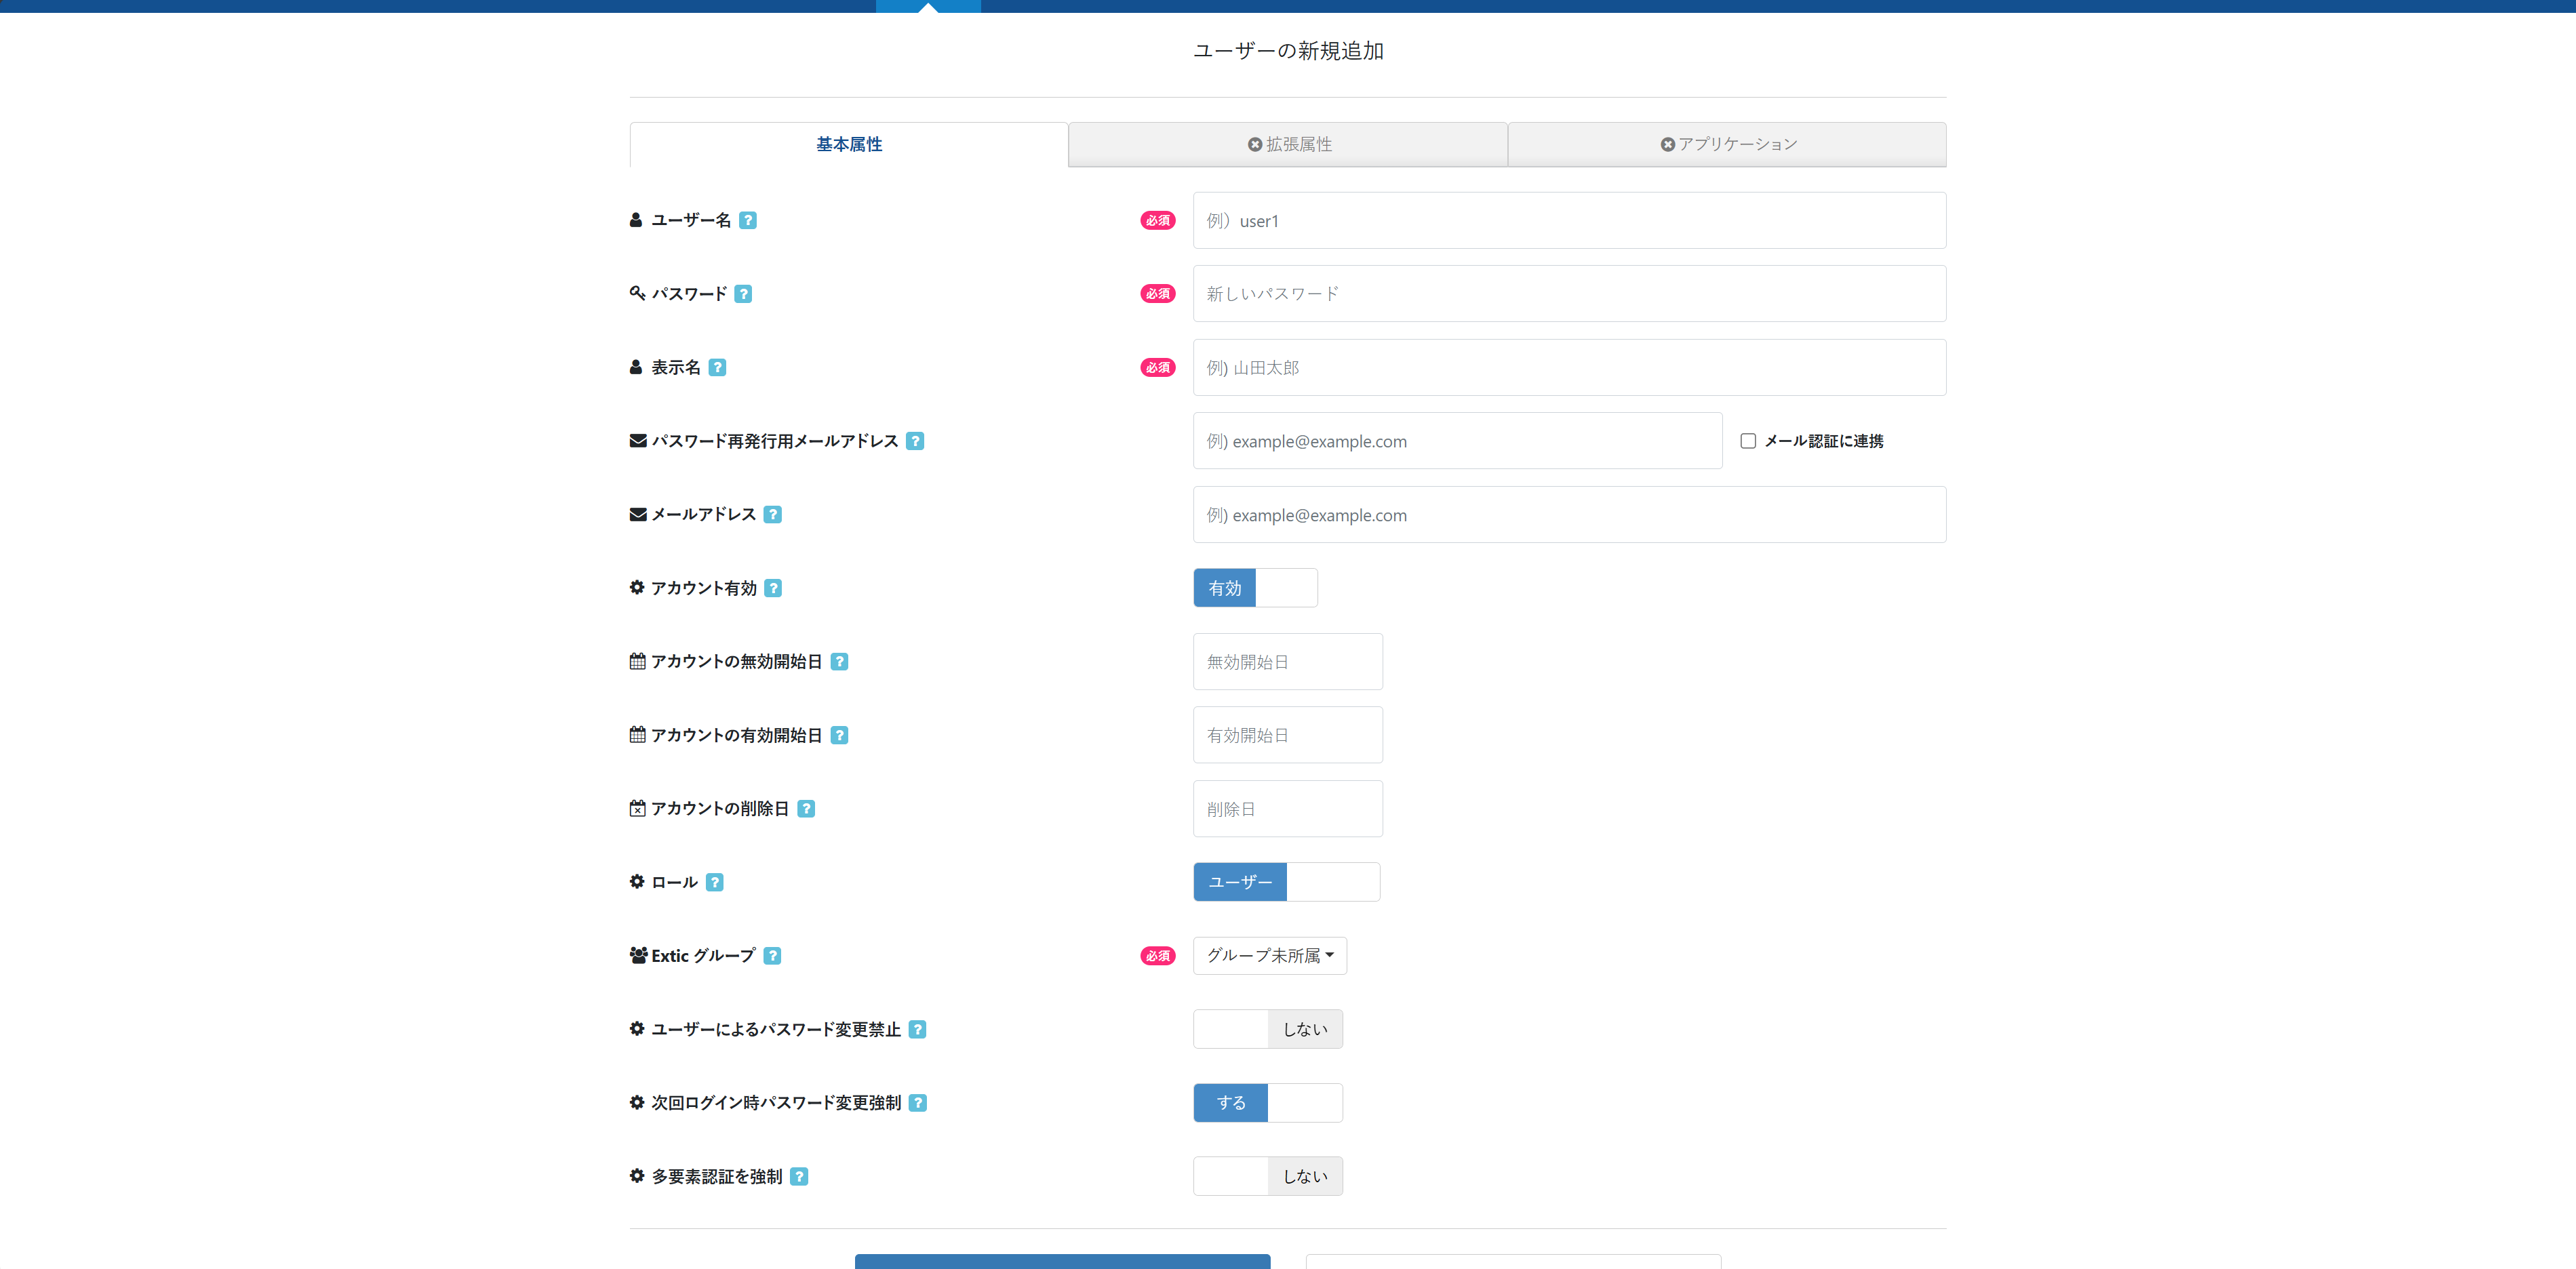Viewport: 2576px width, 1269px height.
Task: Click the ユーザー名 input field
Action: (x=1568, y=220)
